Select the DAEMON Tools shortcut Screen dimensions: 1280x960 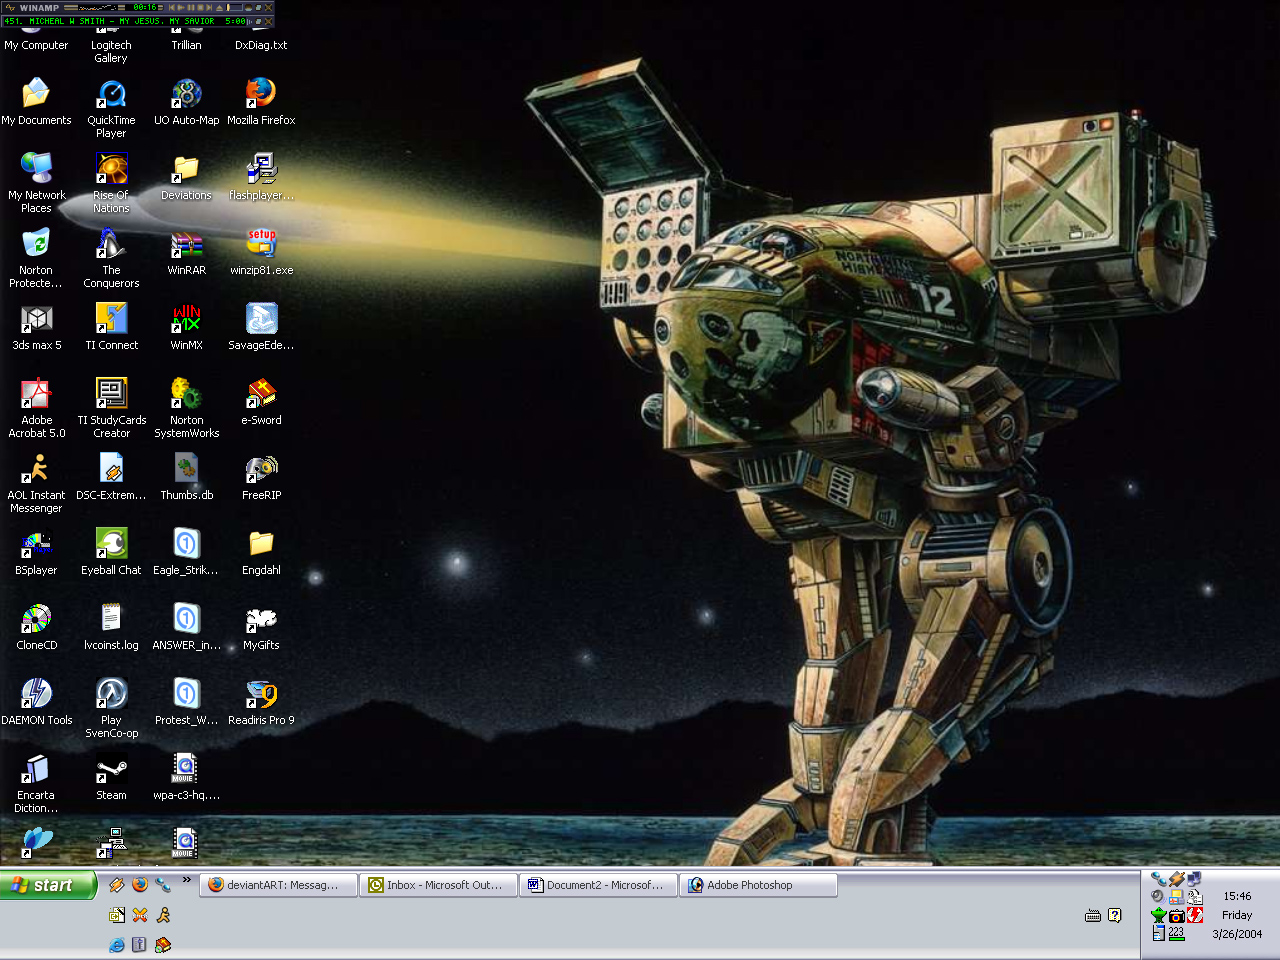click(36, 702)
